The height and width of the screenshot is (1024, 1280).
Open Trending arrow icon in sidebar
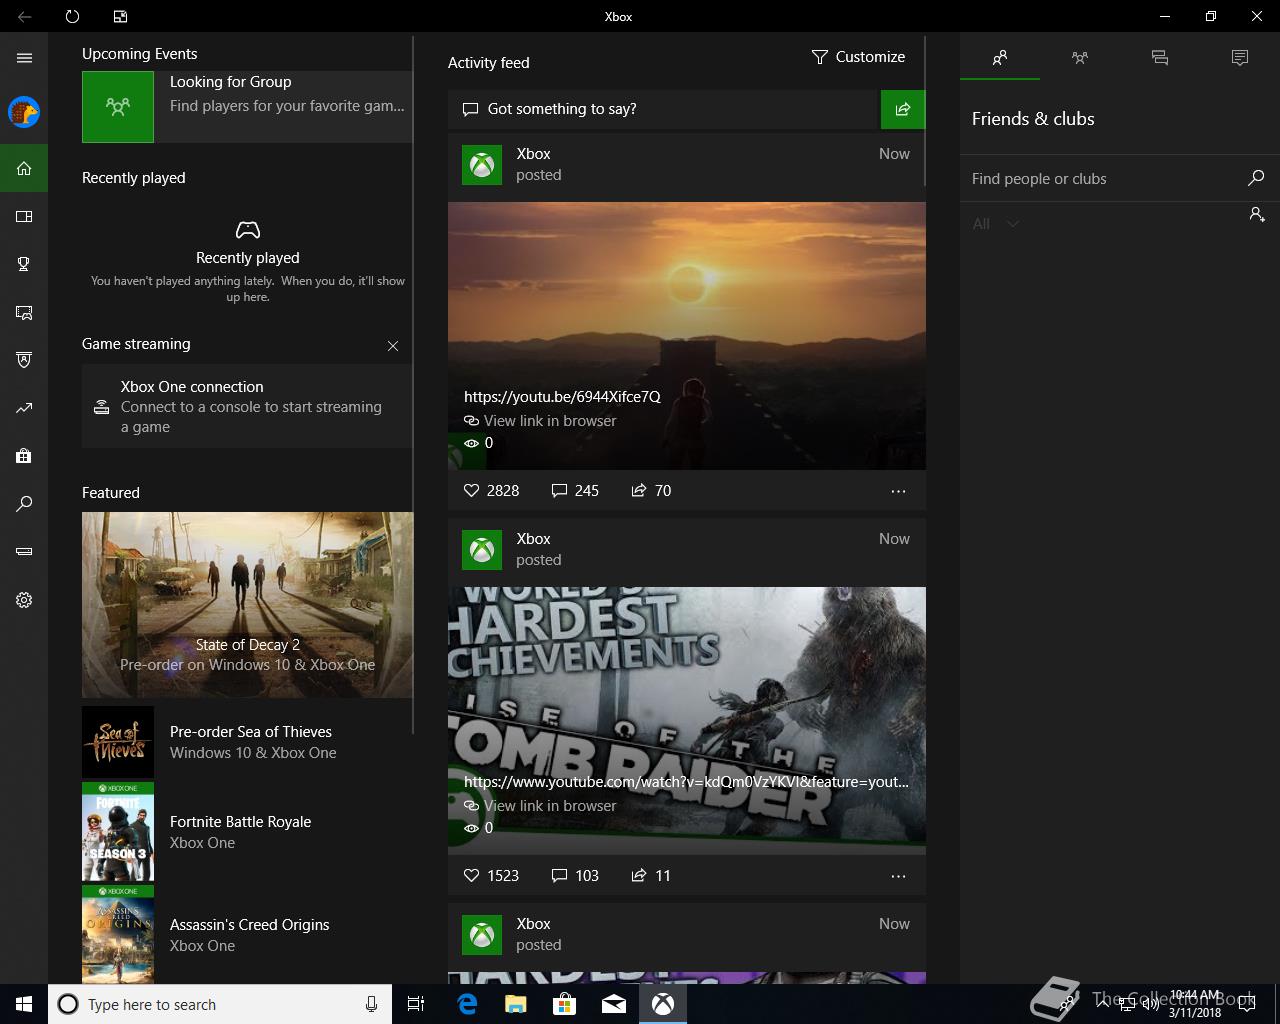click(24, 408)
